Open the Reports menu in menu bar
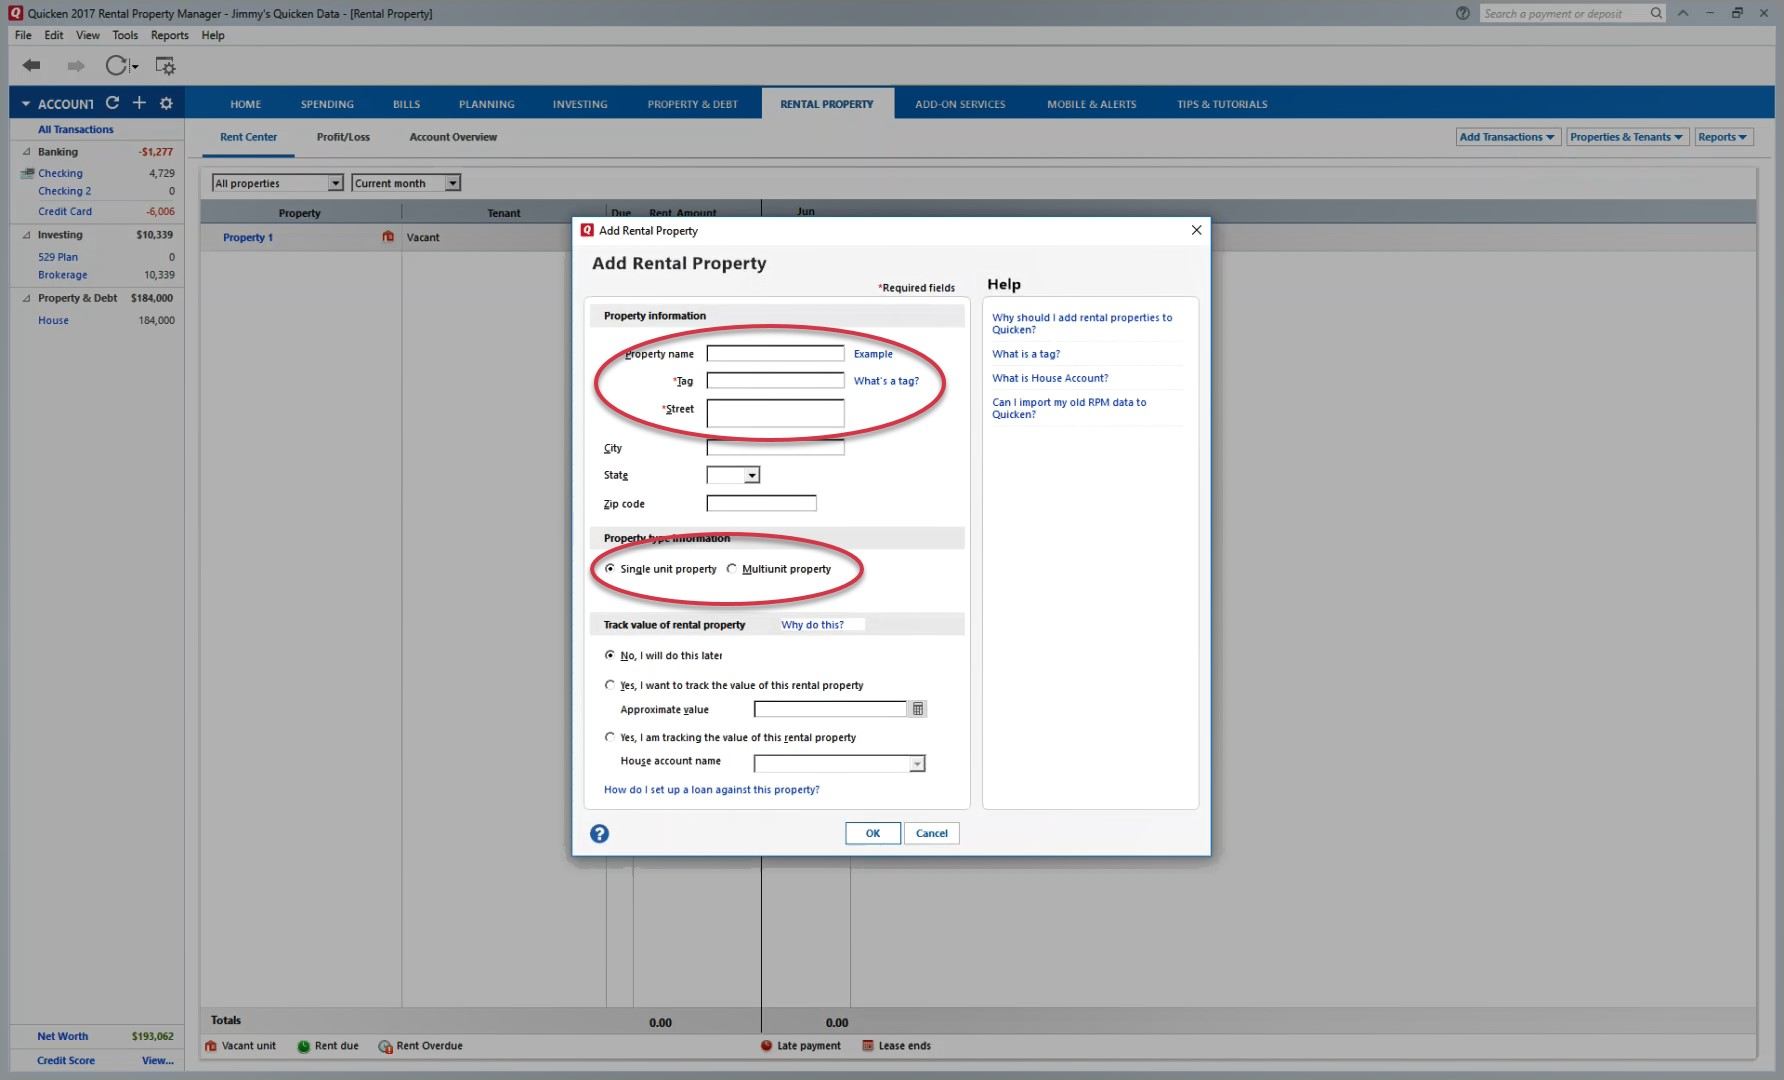Viewport: 1784px width, 1080px height. pos(169,35)
